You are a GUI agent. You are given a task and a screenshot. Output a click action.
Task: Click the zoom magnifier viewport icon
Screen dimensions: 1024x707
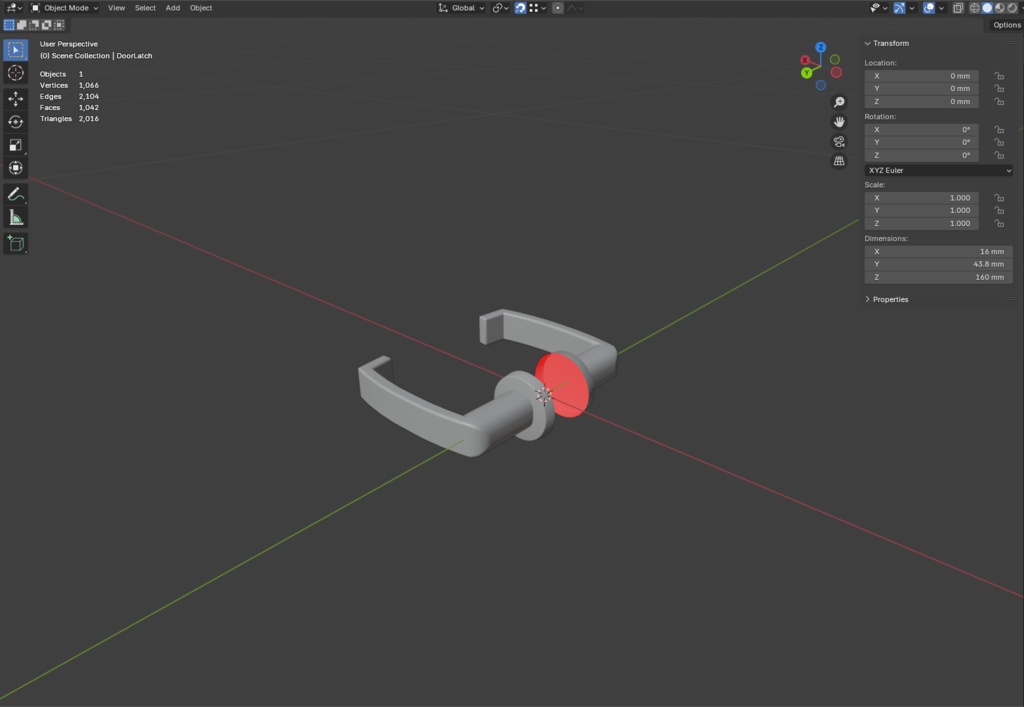(839, 102)
